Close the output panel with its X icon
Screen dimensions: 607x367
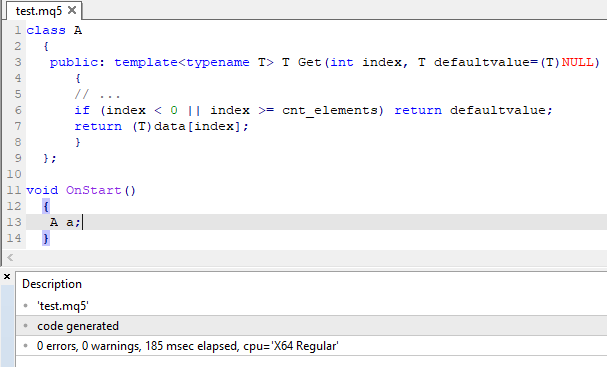click(7, 276)
